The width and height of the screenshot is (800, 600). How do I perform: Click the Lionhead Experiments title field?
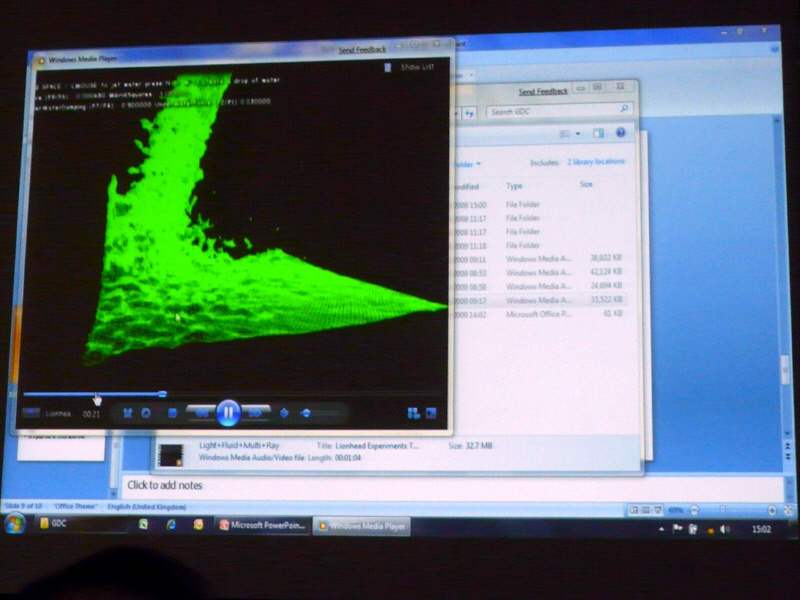tap(377, 445)
